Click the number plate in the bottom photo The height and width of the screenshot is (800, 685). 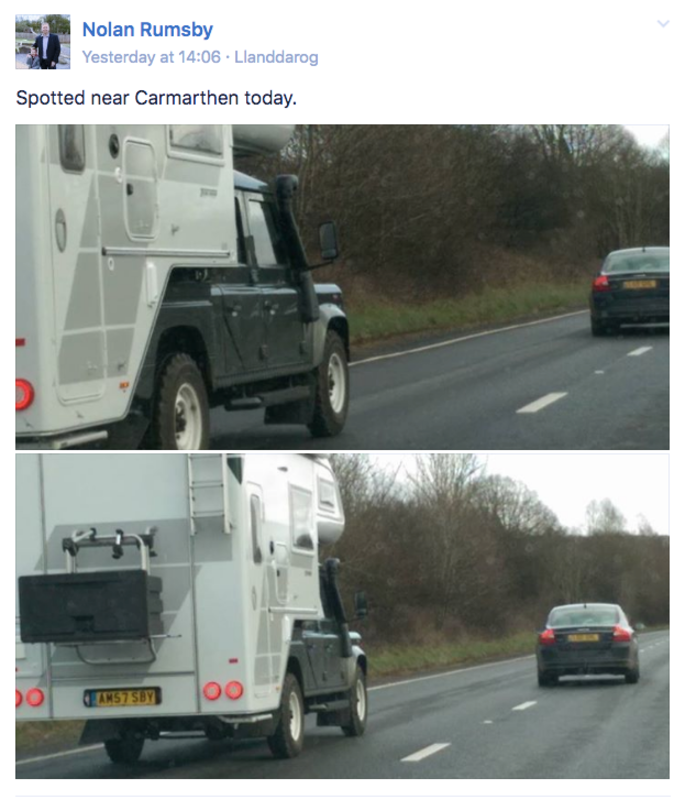pyautogui.click(x=122, y=697)
